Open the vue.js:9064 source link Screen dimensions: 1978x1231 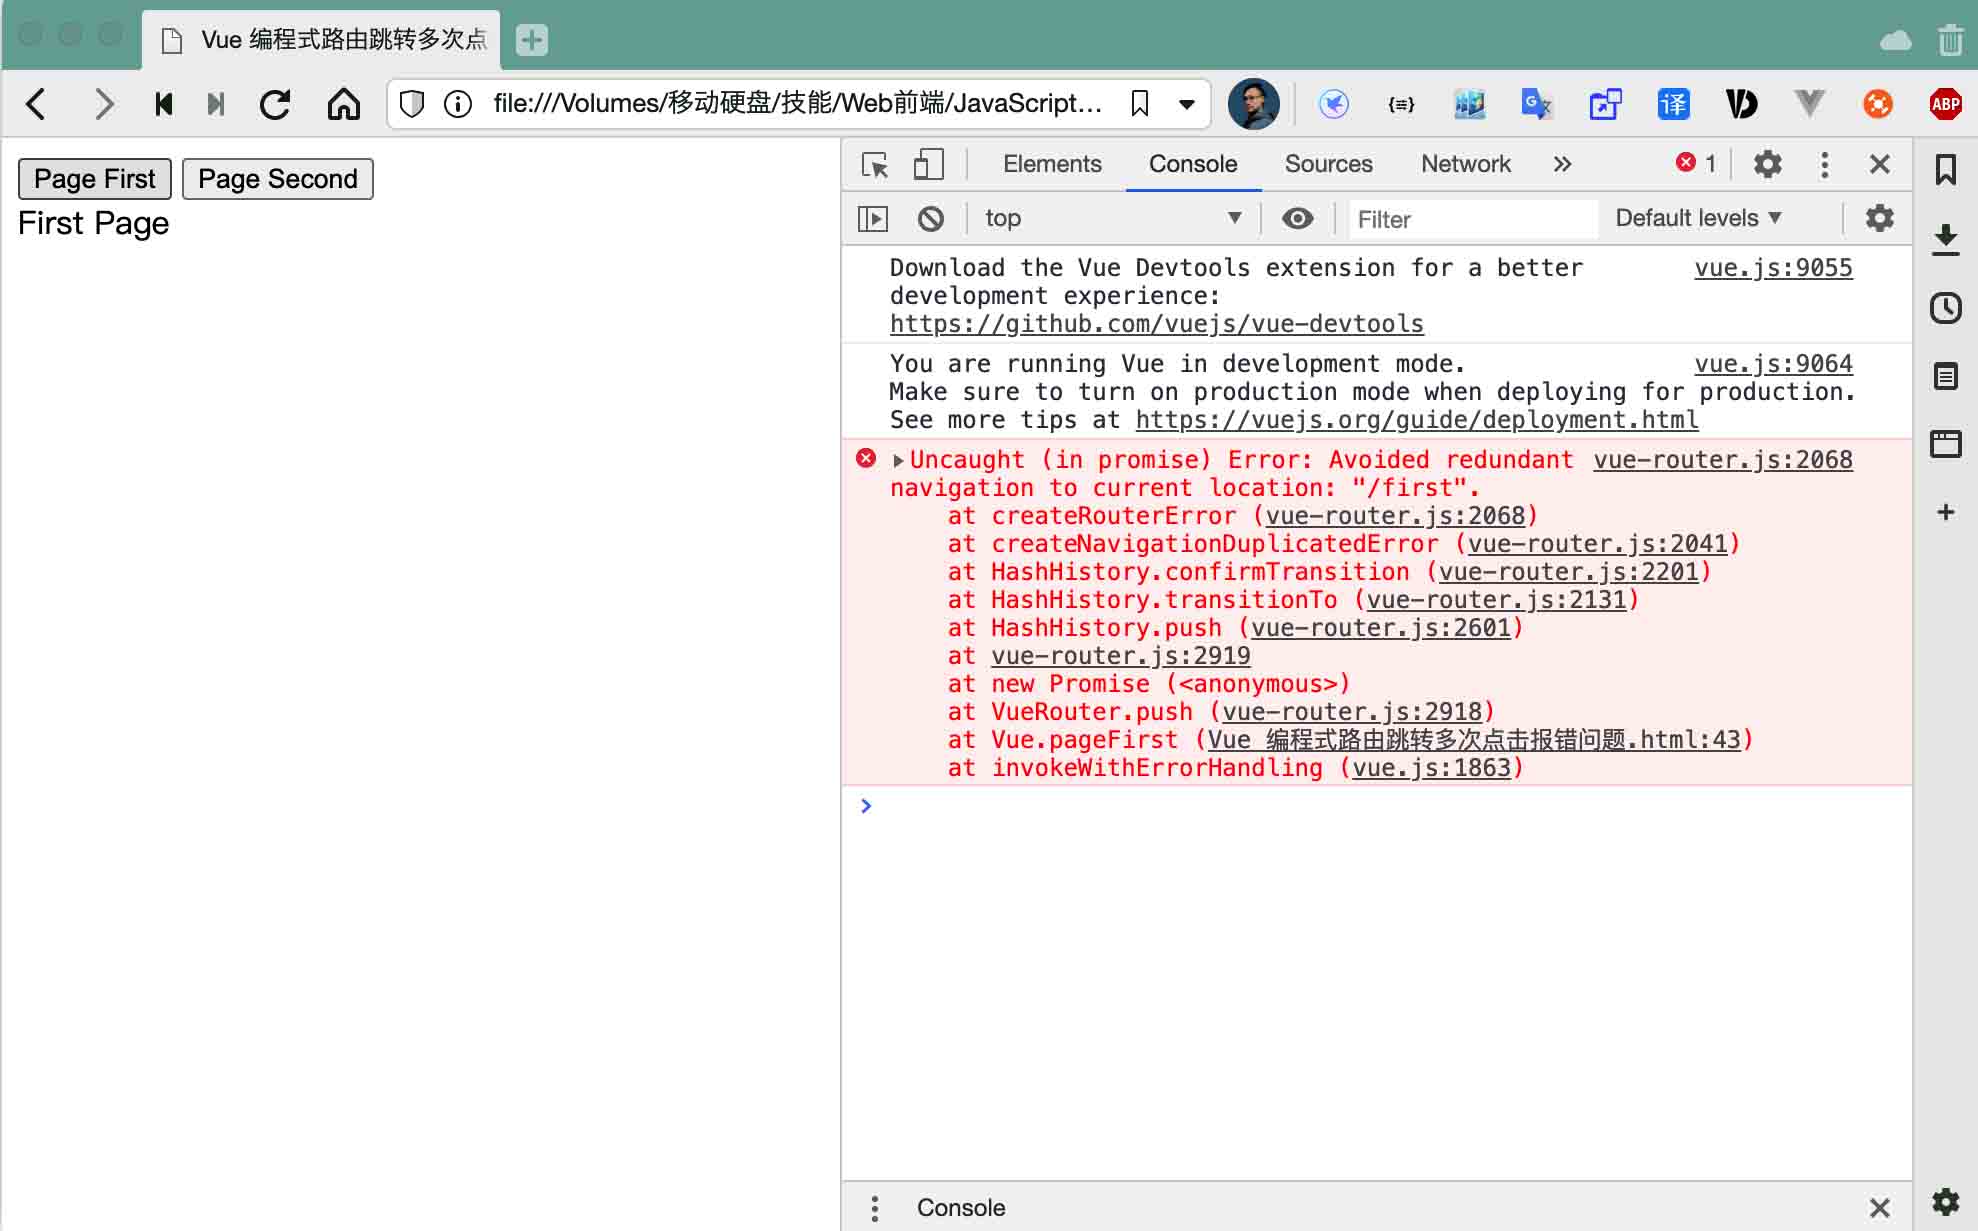tap(1773, 364)
